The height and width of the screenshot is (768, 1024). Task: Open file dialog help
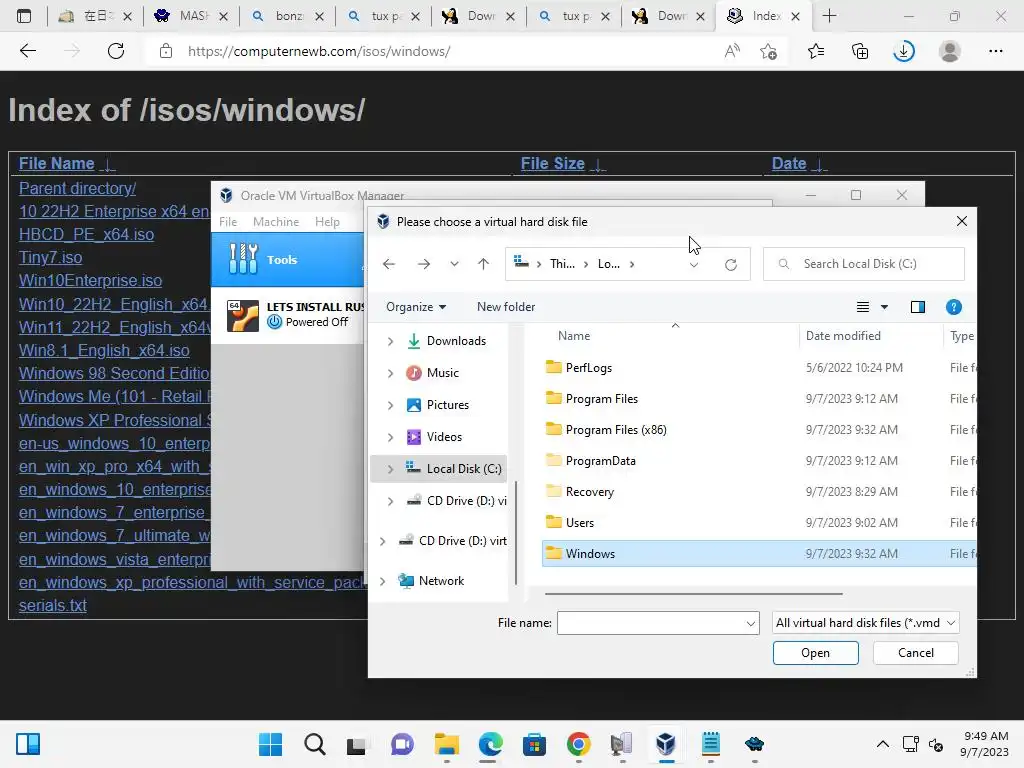pos(953,307)
